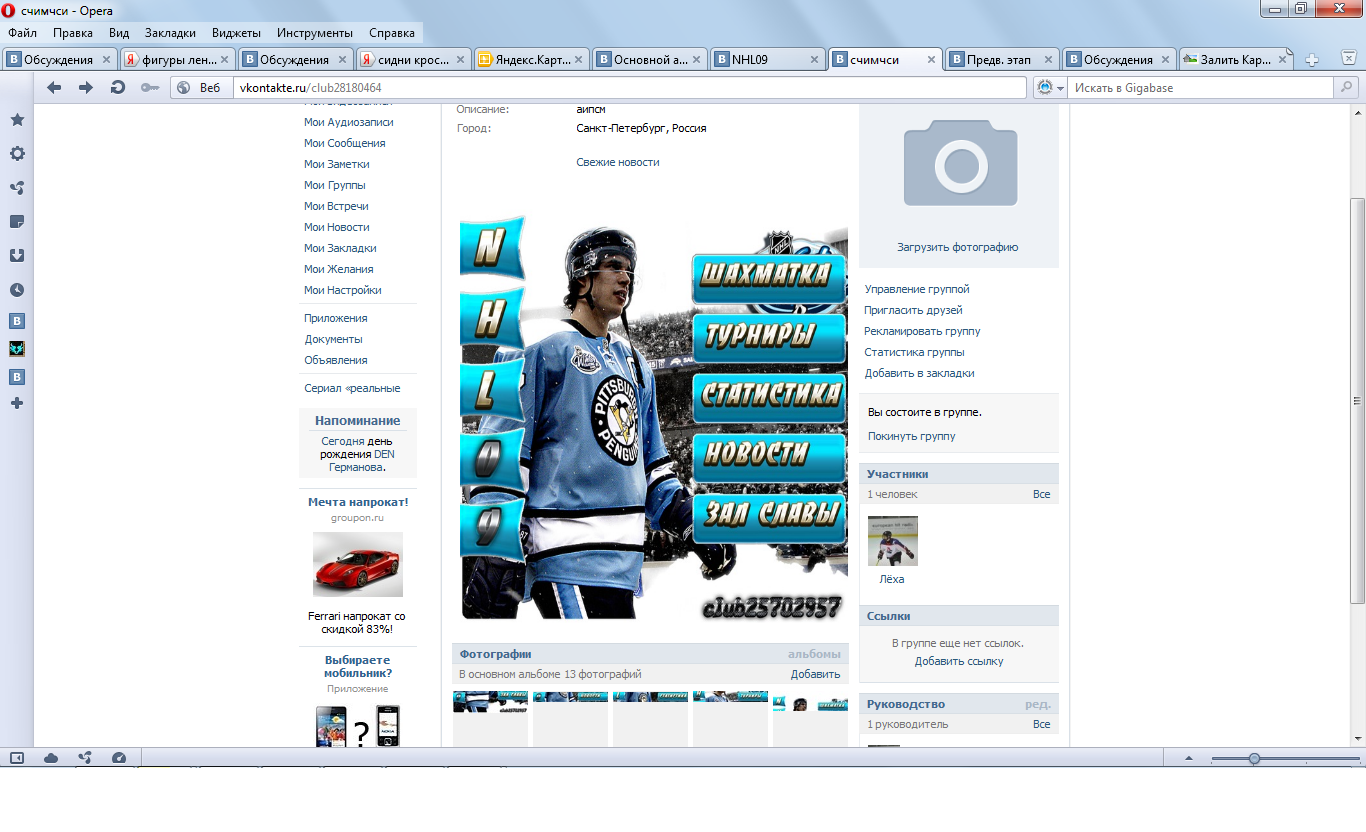This screenshot has height=832, width=1366.
Task: Toggle the side panel from the status bar
Action: [17, 758]
